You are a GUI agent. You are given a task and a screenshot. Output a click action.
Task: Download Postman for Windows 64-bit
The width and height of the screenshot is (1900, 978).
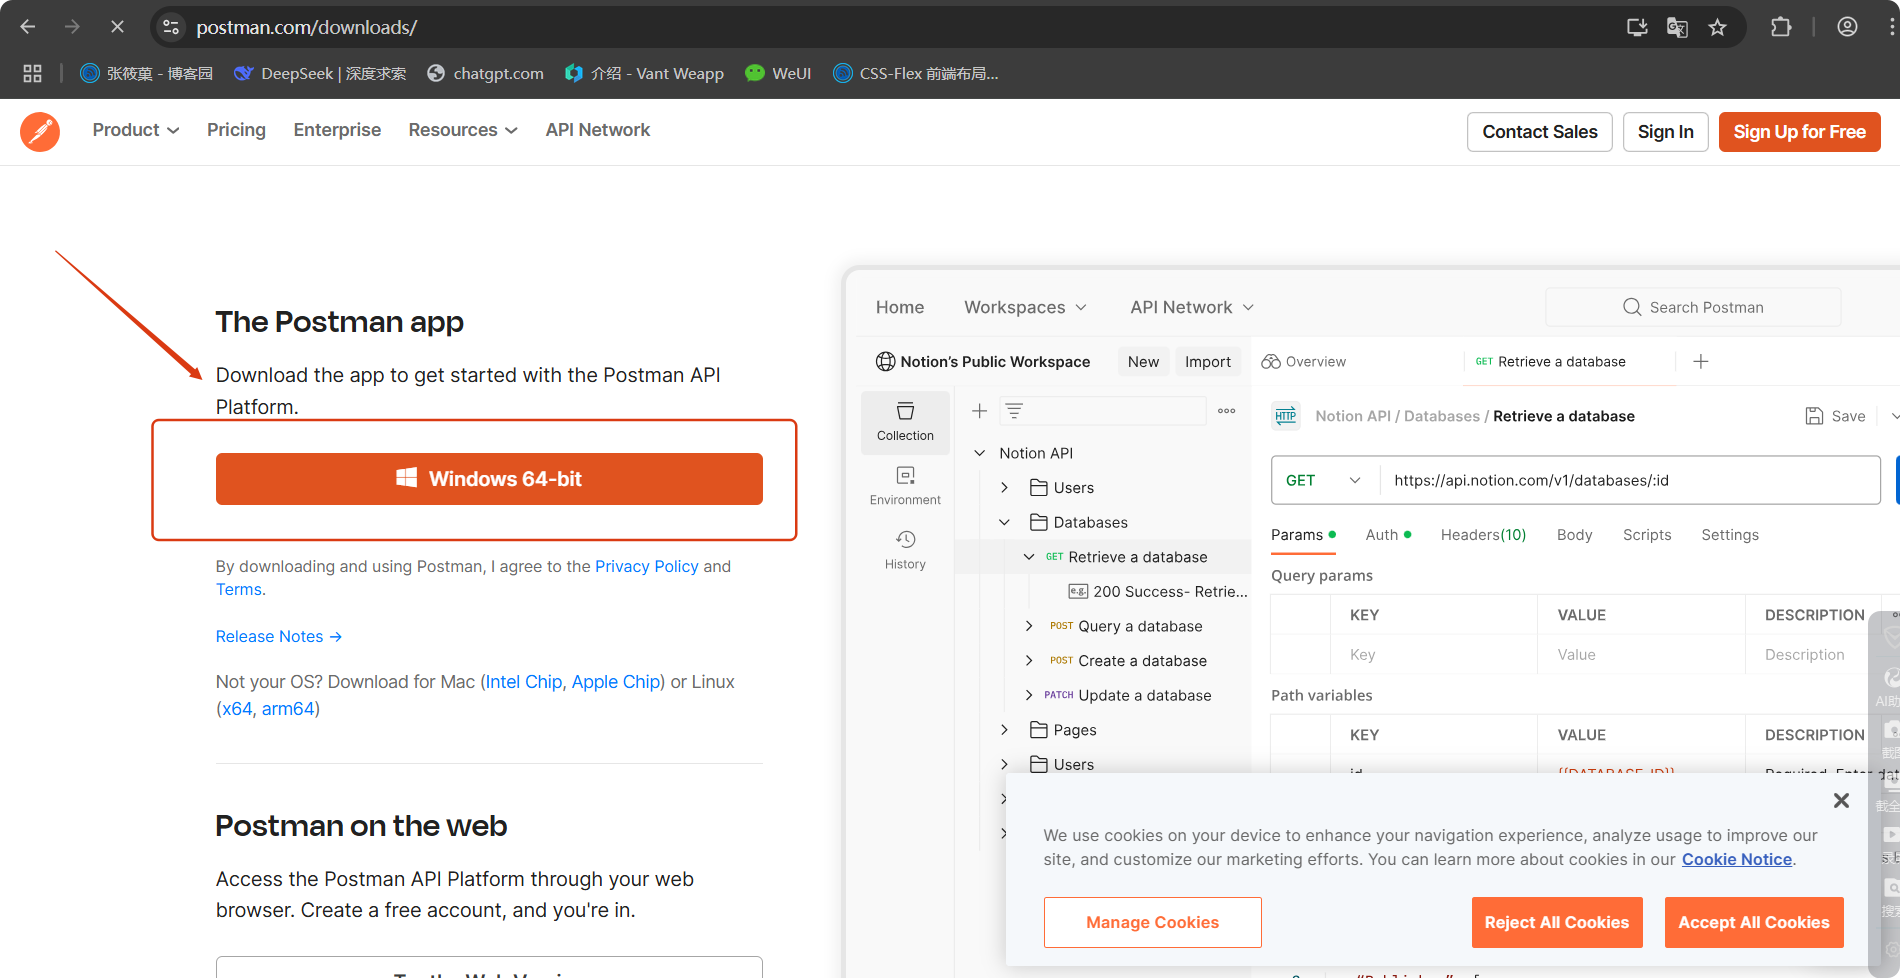[489, 479]
